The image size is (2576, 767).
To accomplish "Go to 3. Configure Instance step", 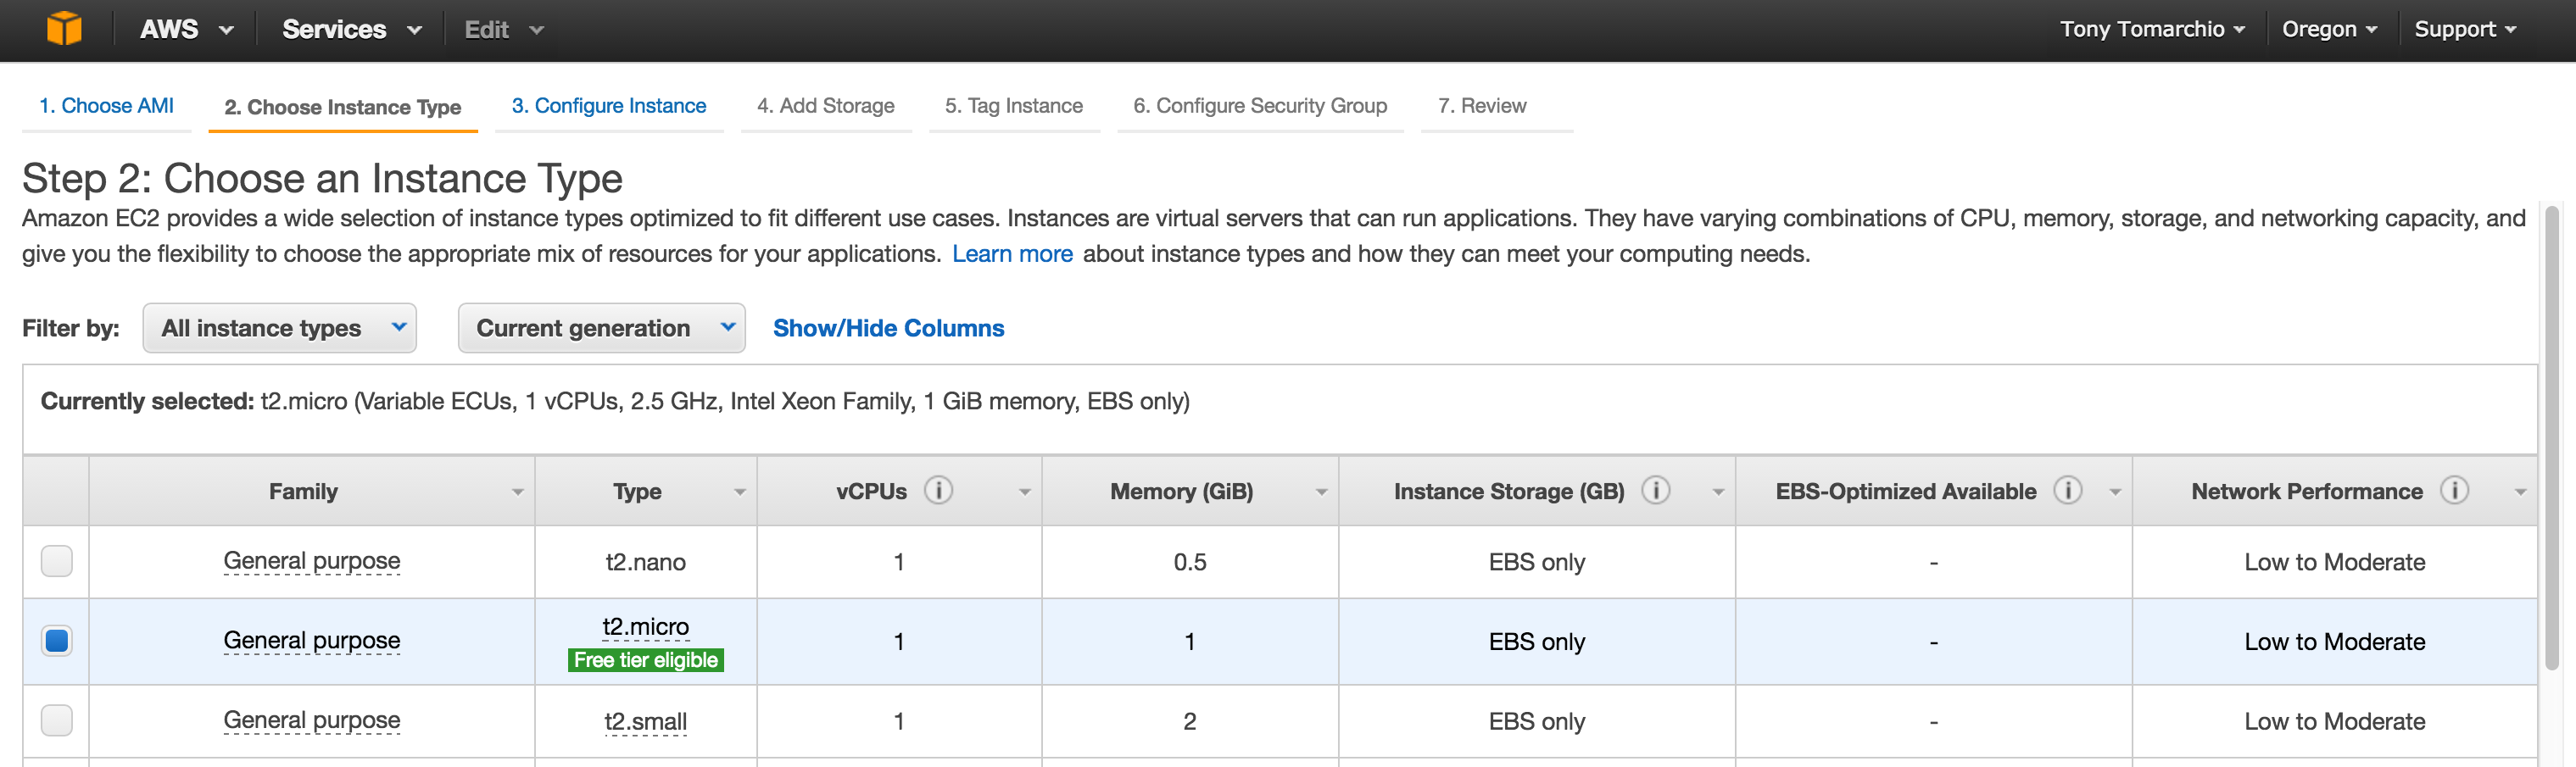I will pos(609,106).
